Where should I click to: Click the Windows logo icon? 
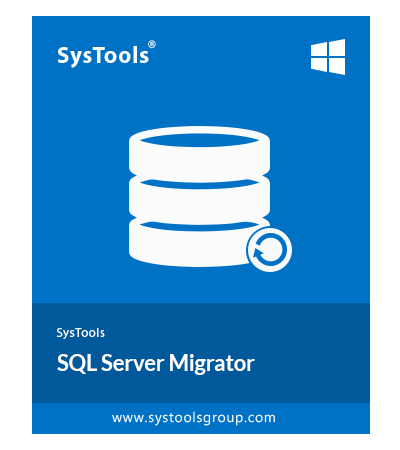pos(328,57)
